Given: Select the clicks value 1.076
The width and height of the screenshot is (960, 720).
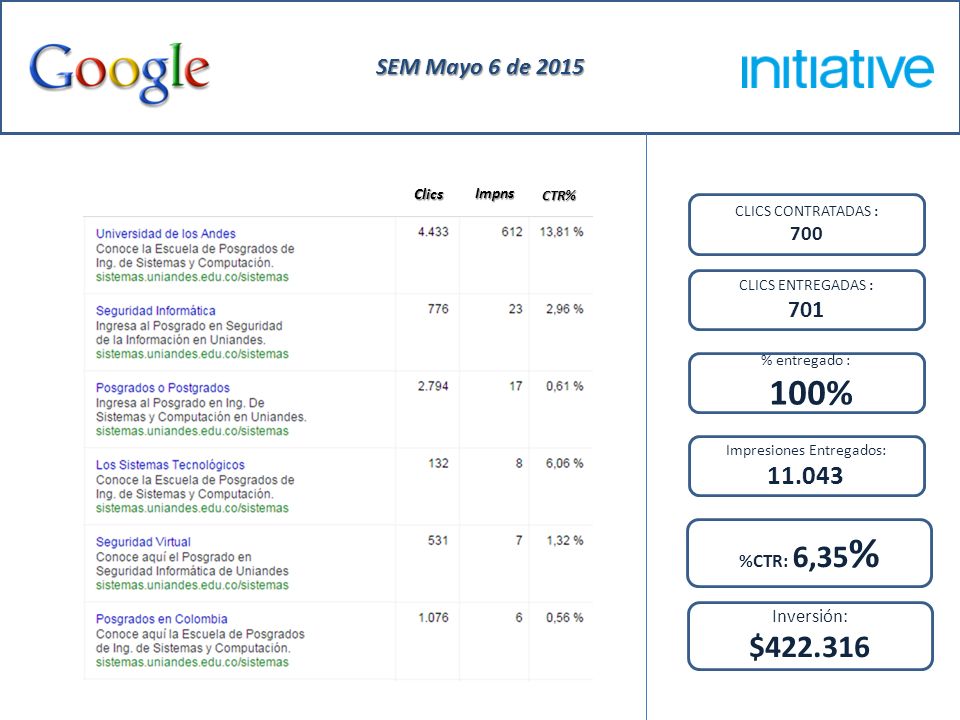Looking at the screenshot, I should click(x=433, y=618).
